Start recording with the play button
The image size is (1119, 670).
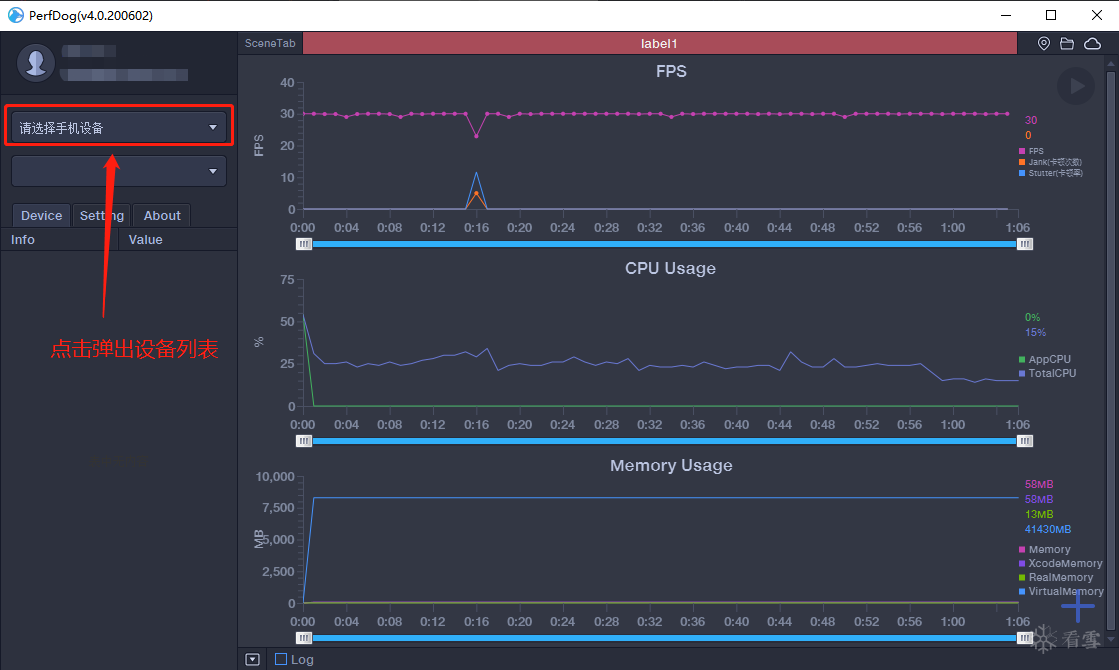tap(1075, 86)
